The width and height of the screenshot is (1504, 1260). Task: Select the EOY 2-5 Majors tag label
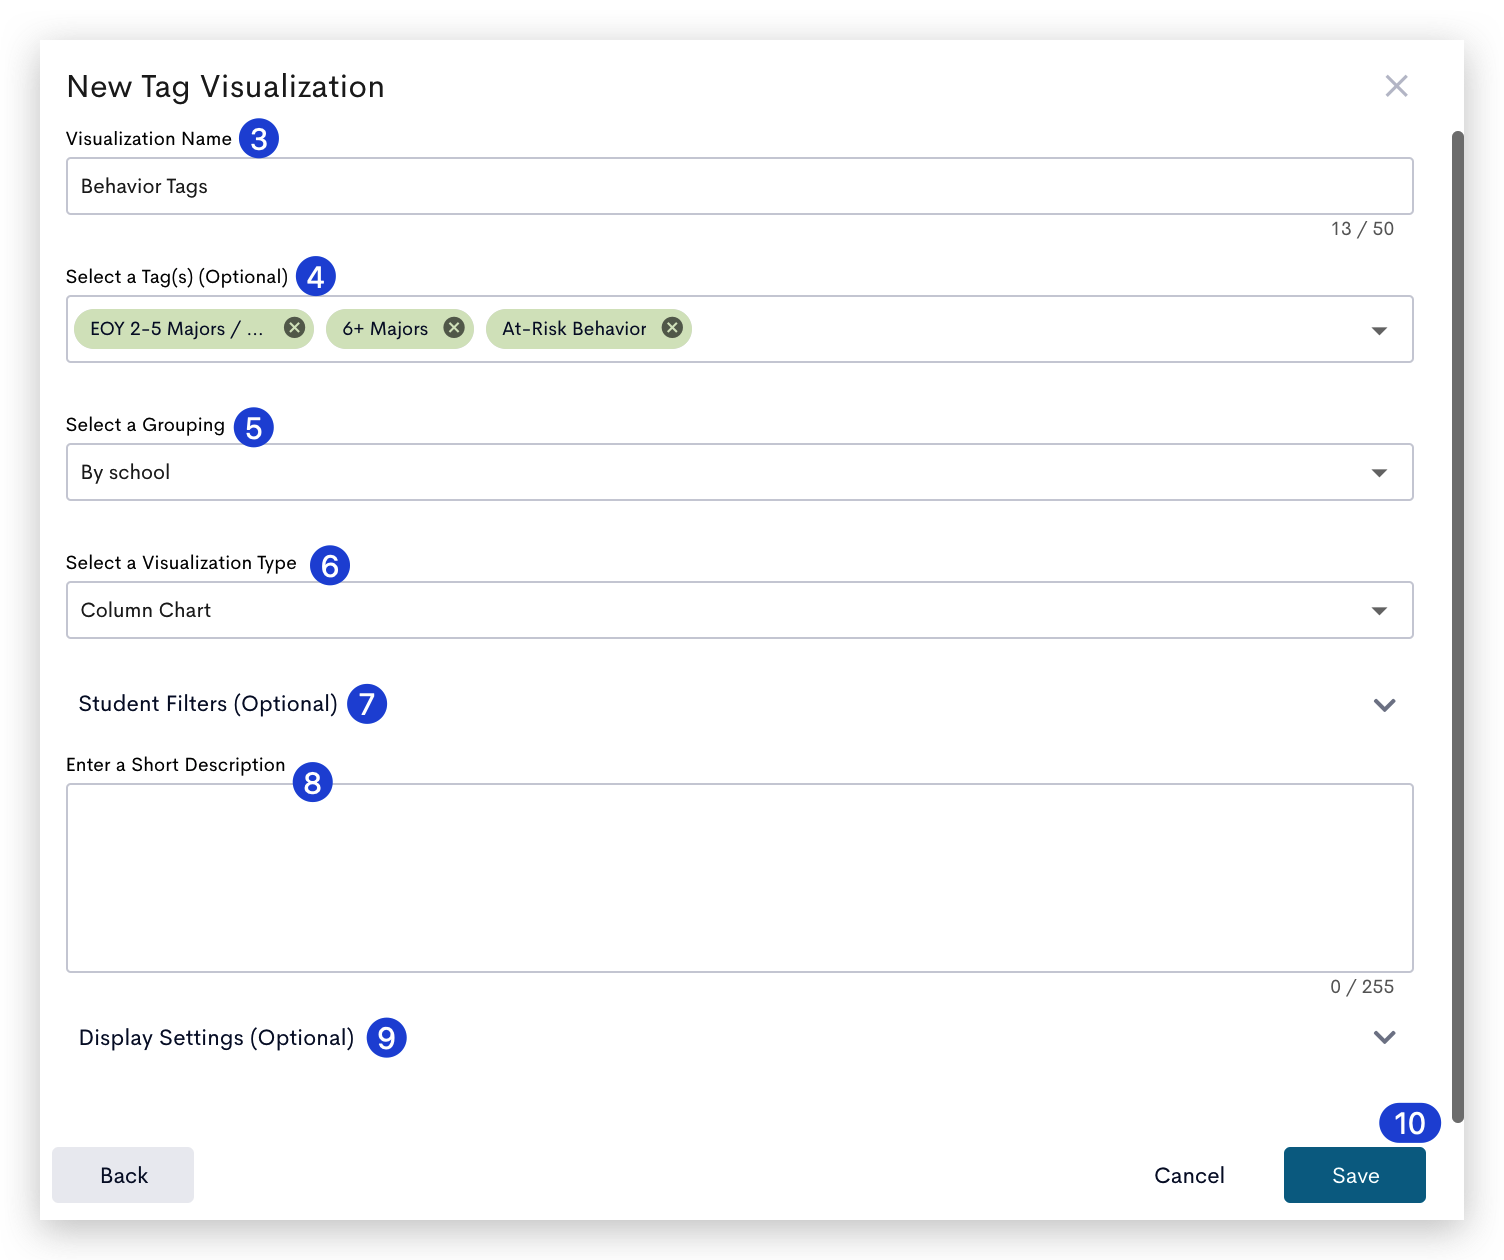click(177, 329)
